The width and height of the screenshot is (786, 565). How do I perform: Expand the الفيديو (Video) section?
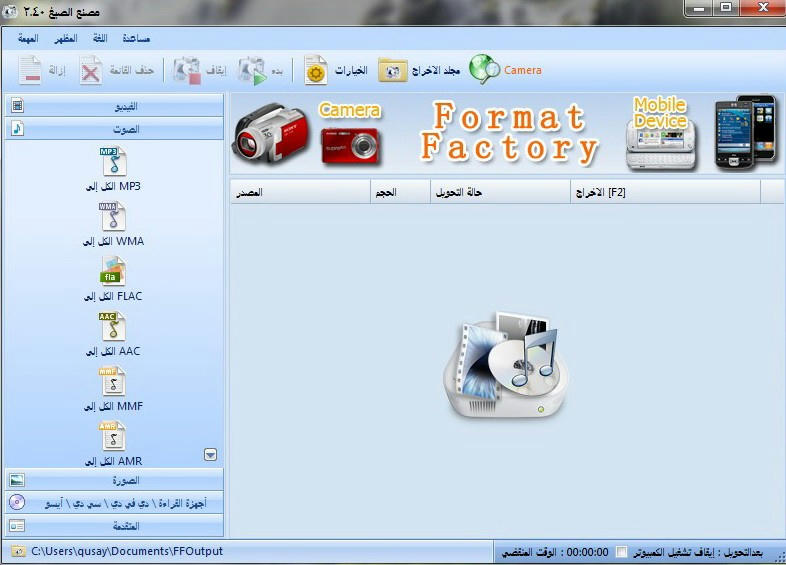pyautogui.click(x=114, y=105)
